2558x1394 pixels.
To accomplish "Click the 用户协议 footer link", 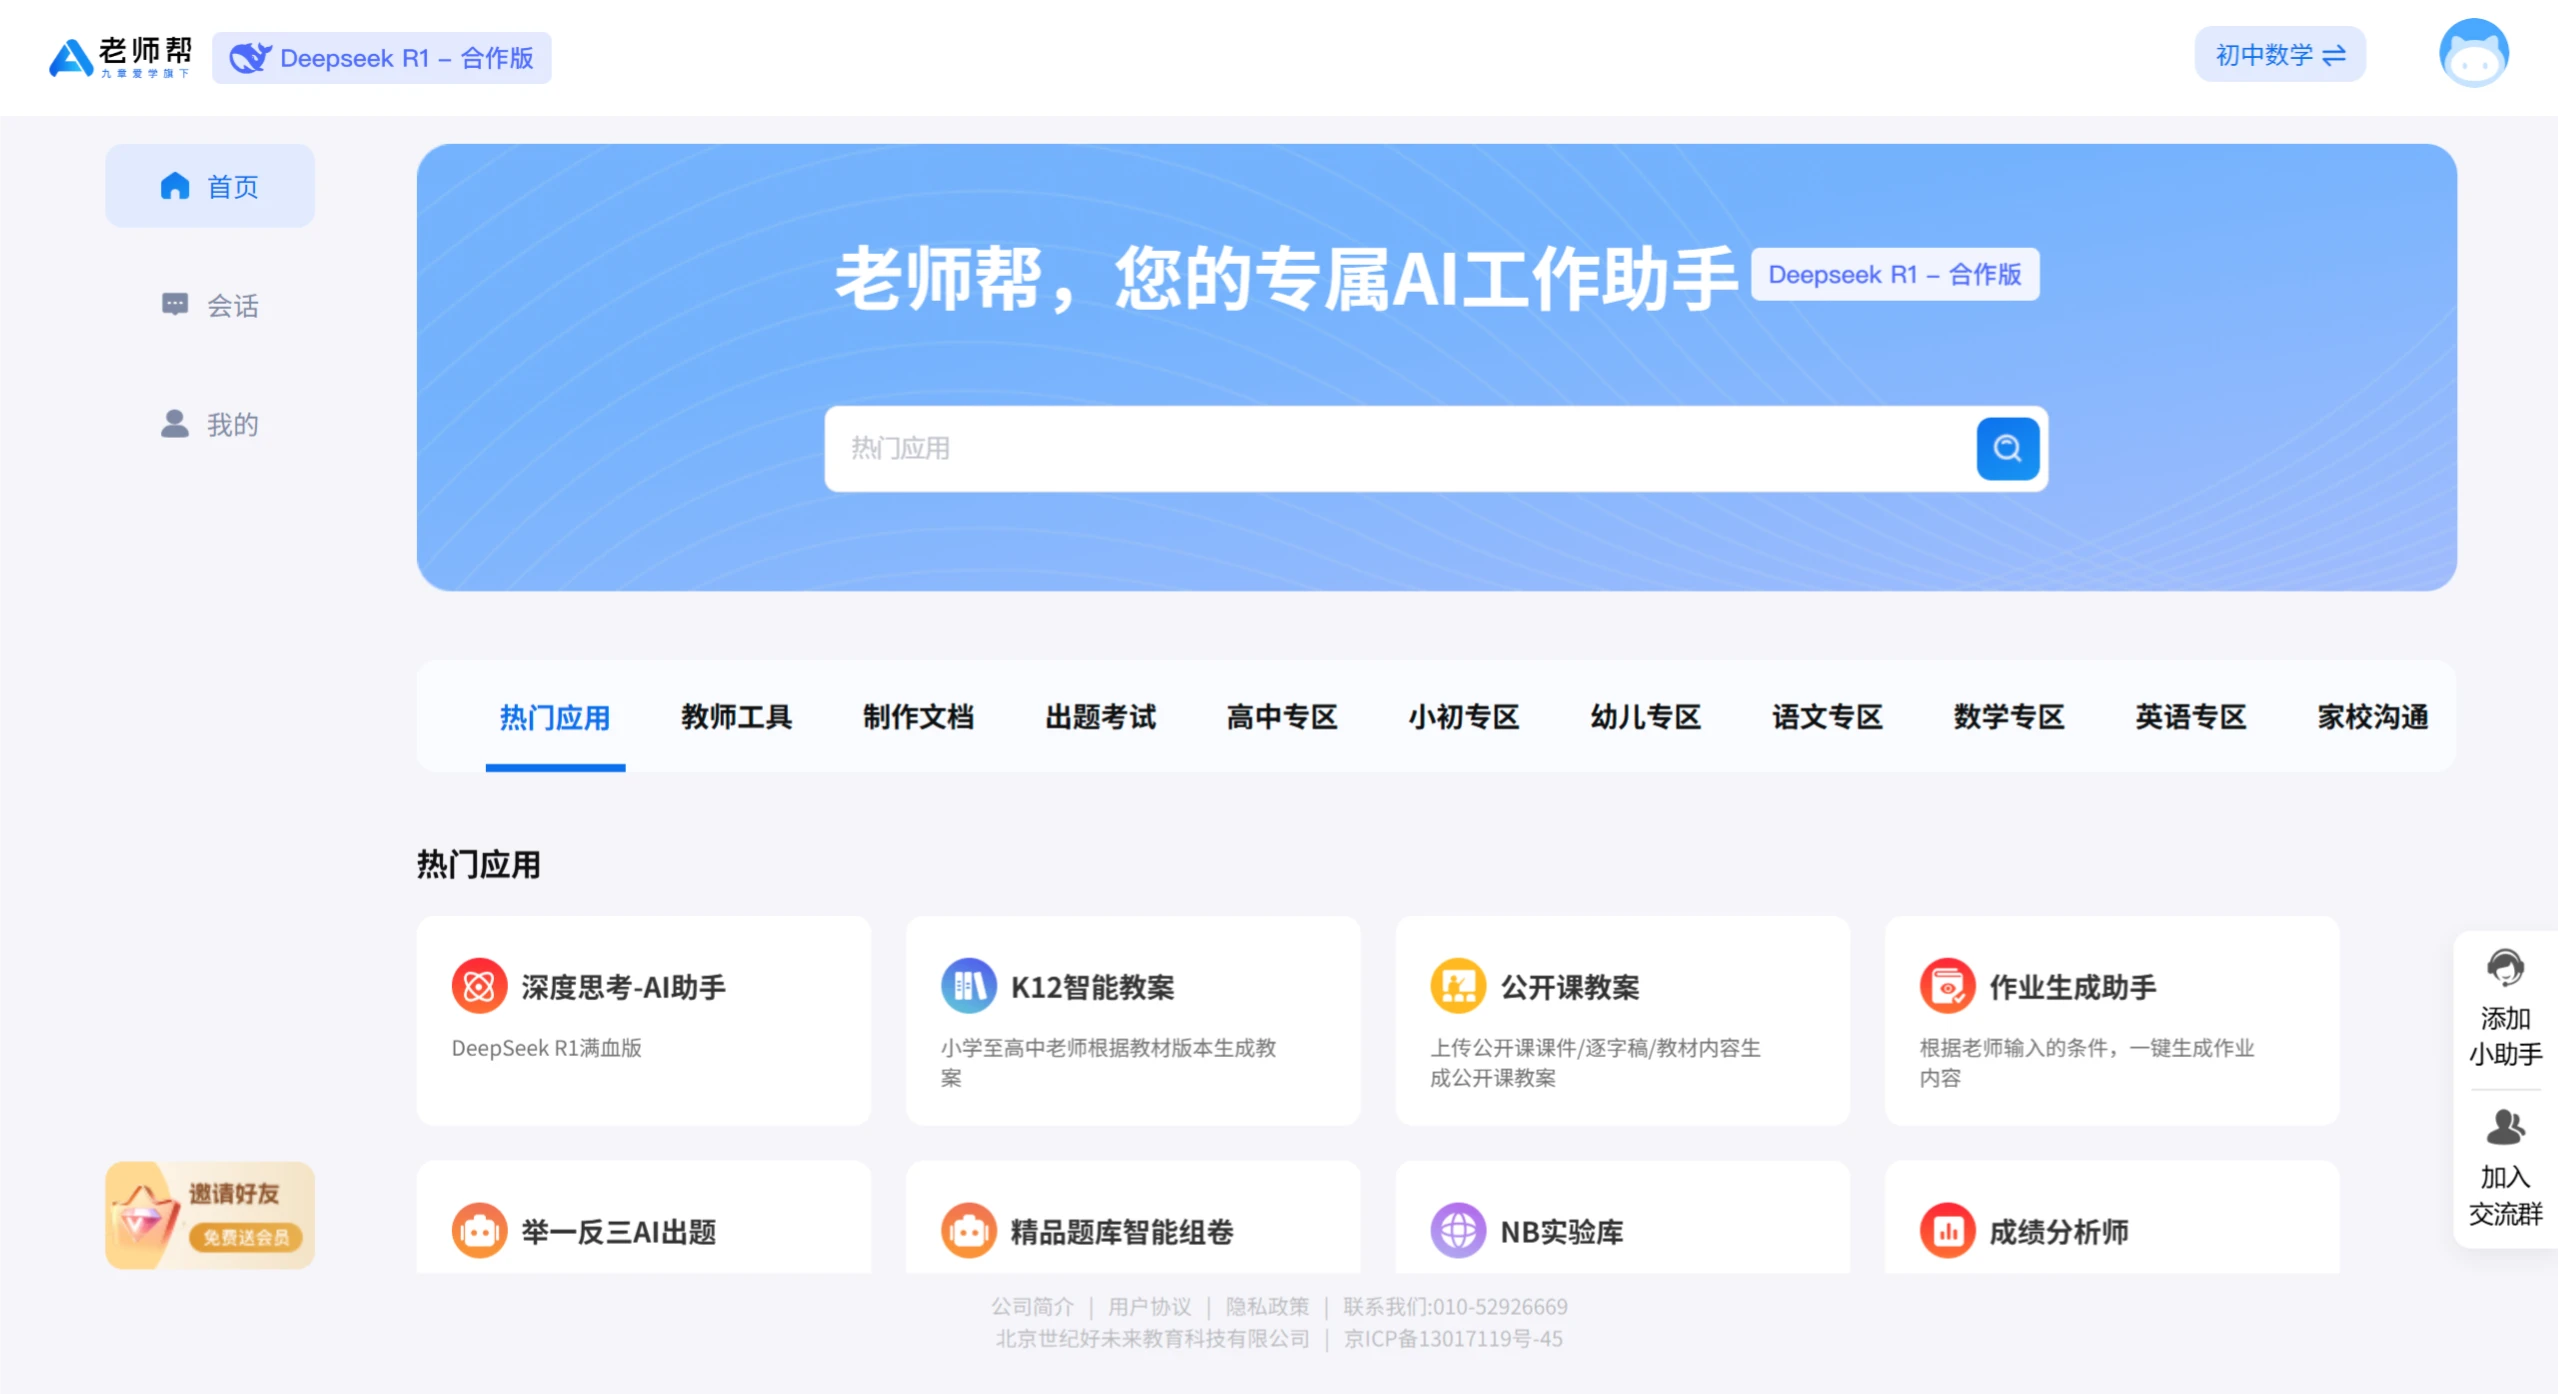I will (1149, 1306).
